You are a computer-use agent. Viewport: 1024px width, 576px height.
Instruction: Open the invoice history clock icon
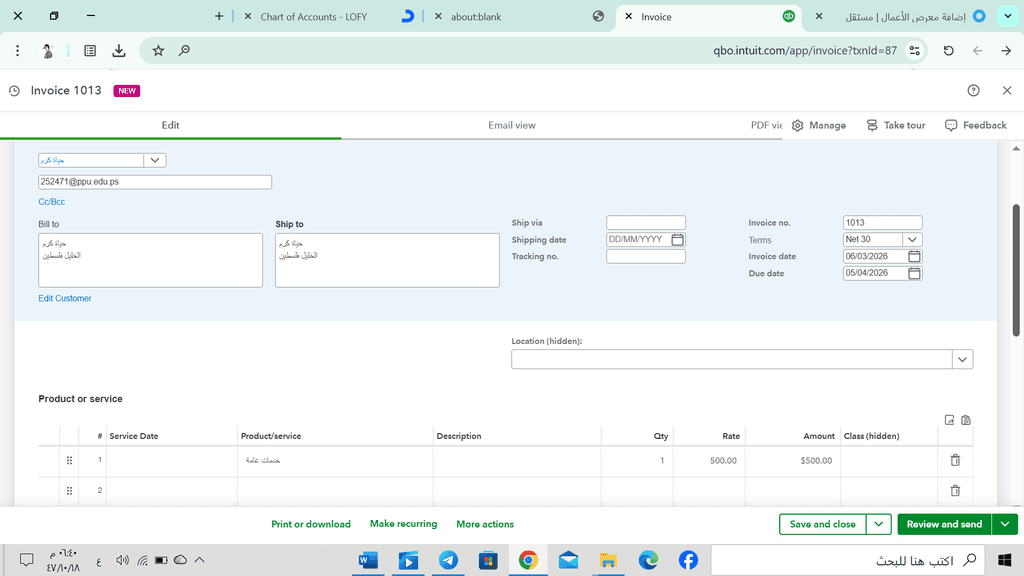click(x=14, y=91)
